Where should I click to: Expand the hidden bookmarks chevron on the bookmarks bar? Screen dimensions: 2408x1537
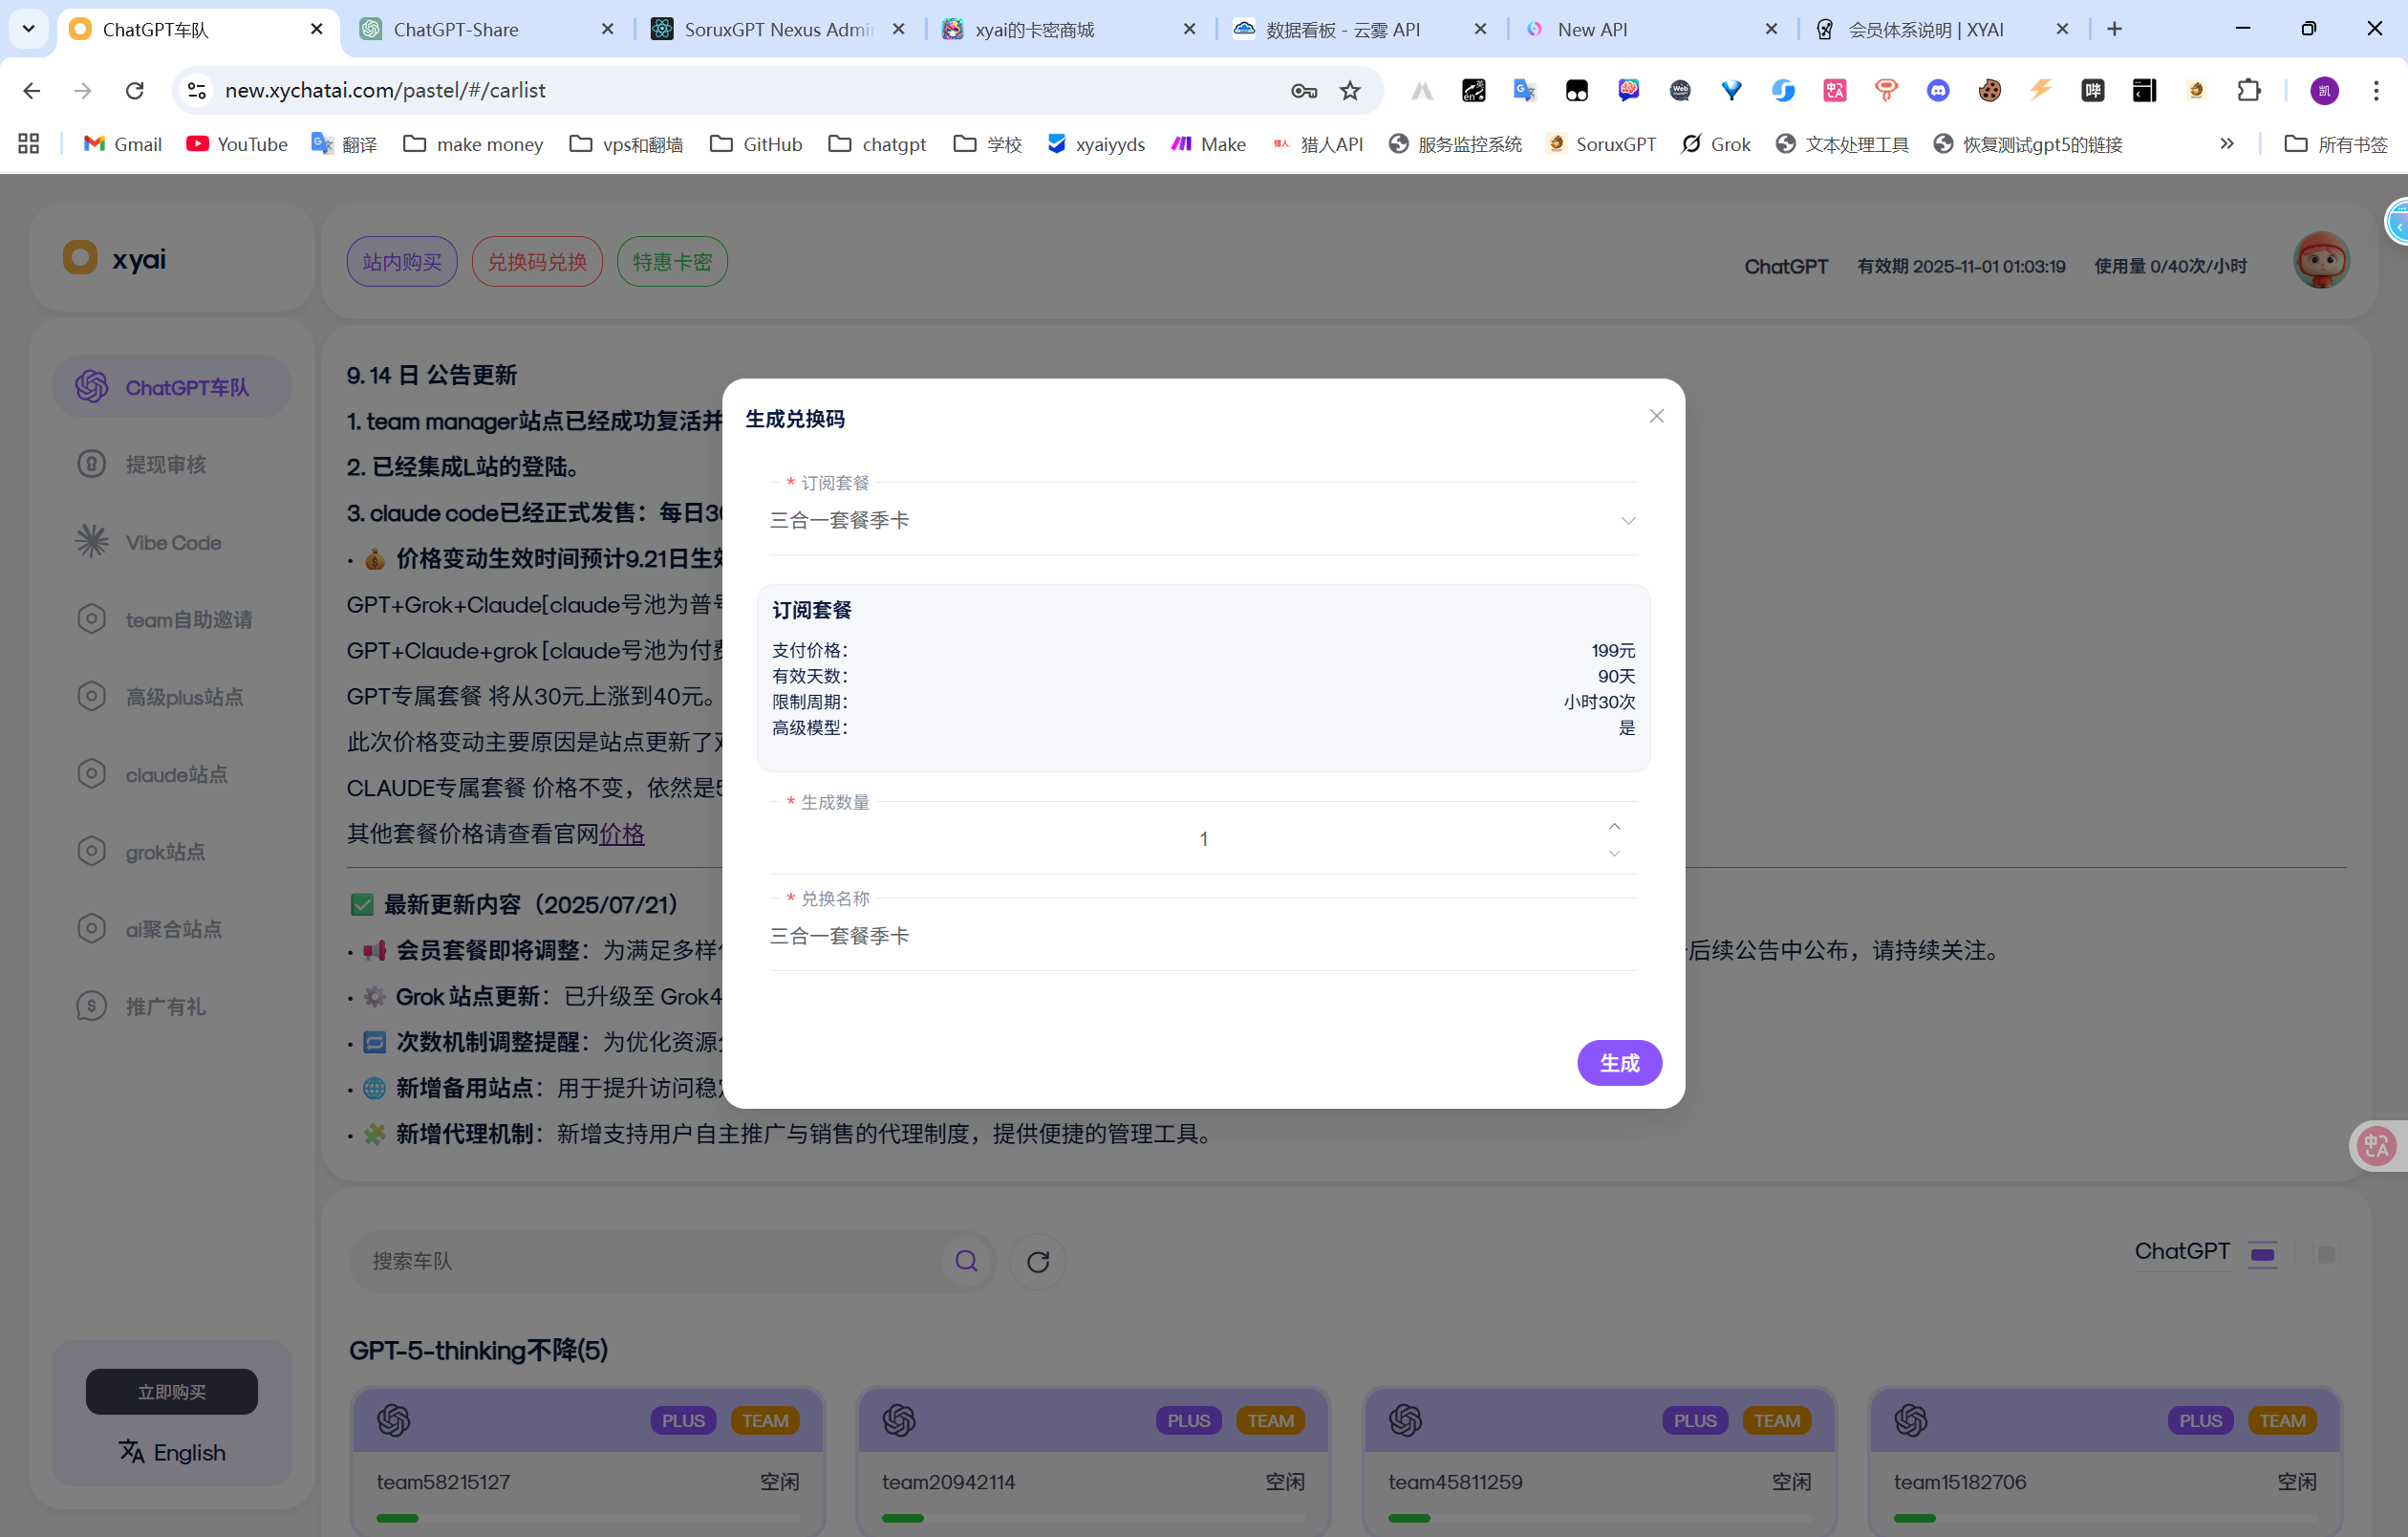click(2227, 143)
